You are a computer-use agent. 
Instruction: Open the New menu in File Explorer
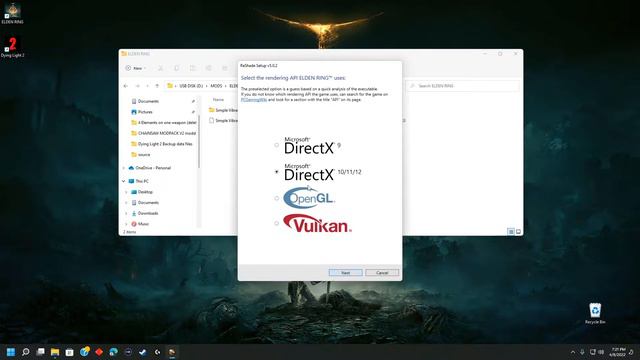(x=136, y=68)
